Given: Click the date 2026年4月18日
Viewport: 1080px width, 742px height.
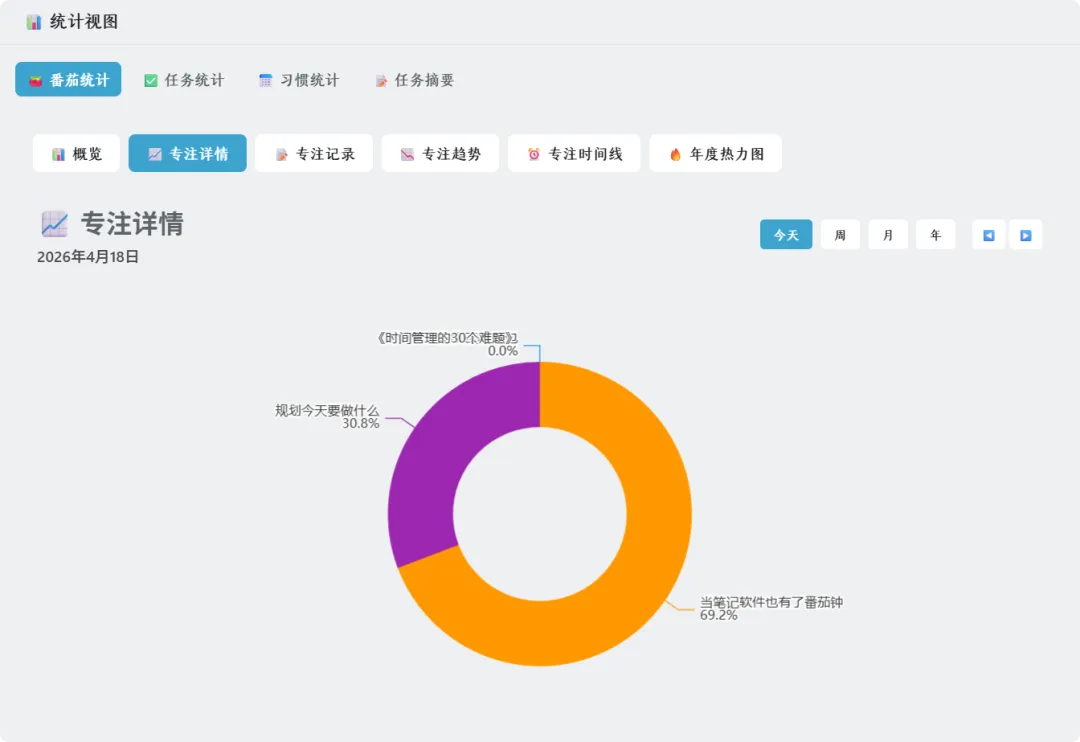Looking at the screenshot, I should point(87,257).
